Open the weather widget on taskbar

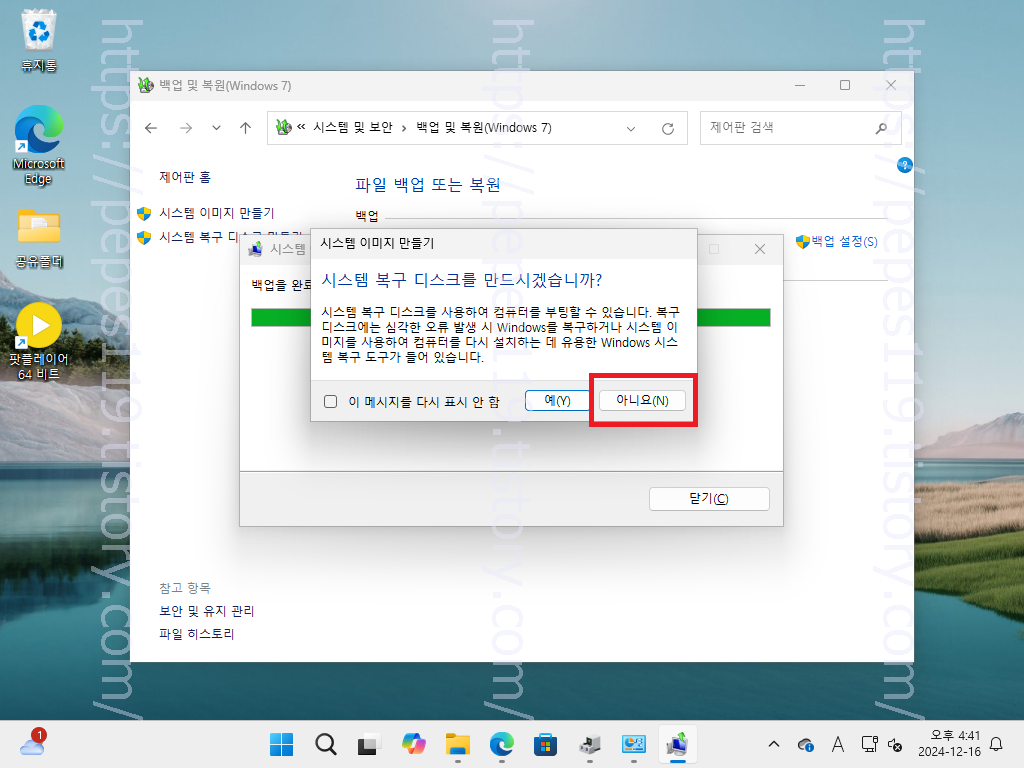[x=33, y=743]
